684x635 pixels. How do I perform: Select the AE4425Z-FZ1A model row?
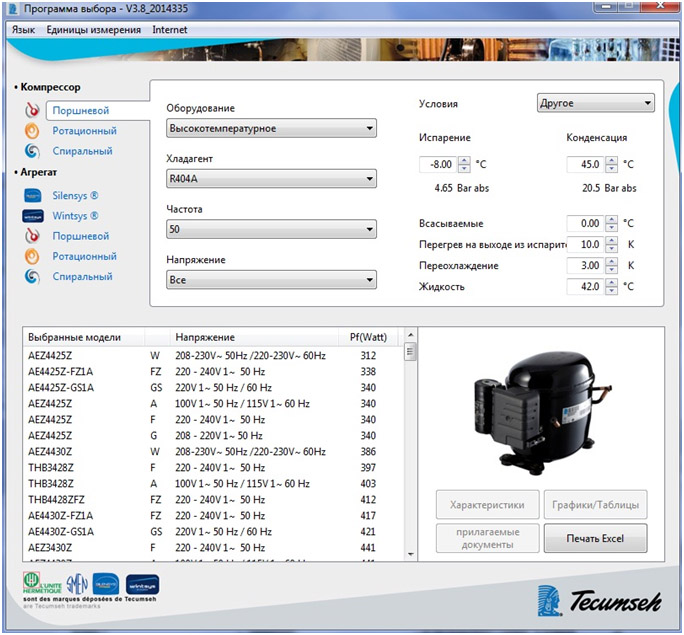[213, 372]
